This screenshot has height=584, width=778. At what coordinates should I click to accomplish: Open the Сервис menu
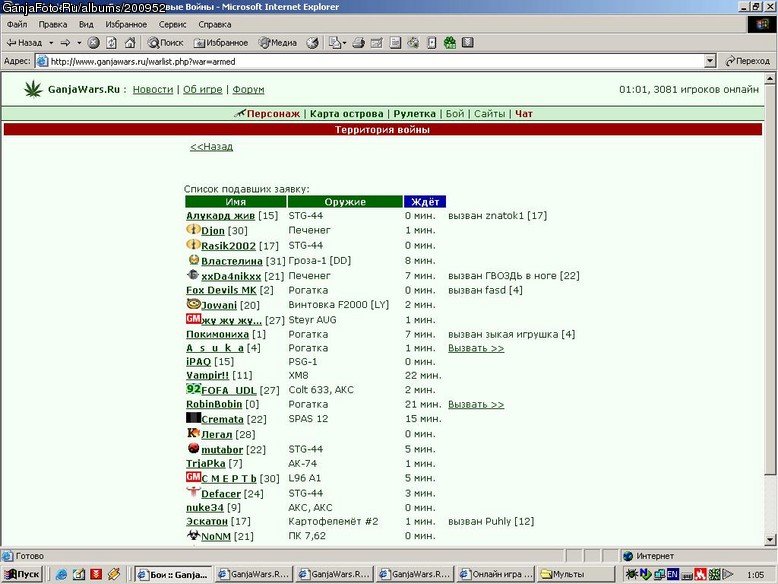pos(172,24)
